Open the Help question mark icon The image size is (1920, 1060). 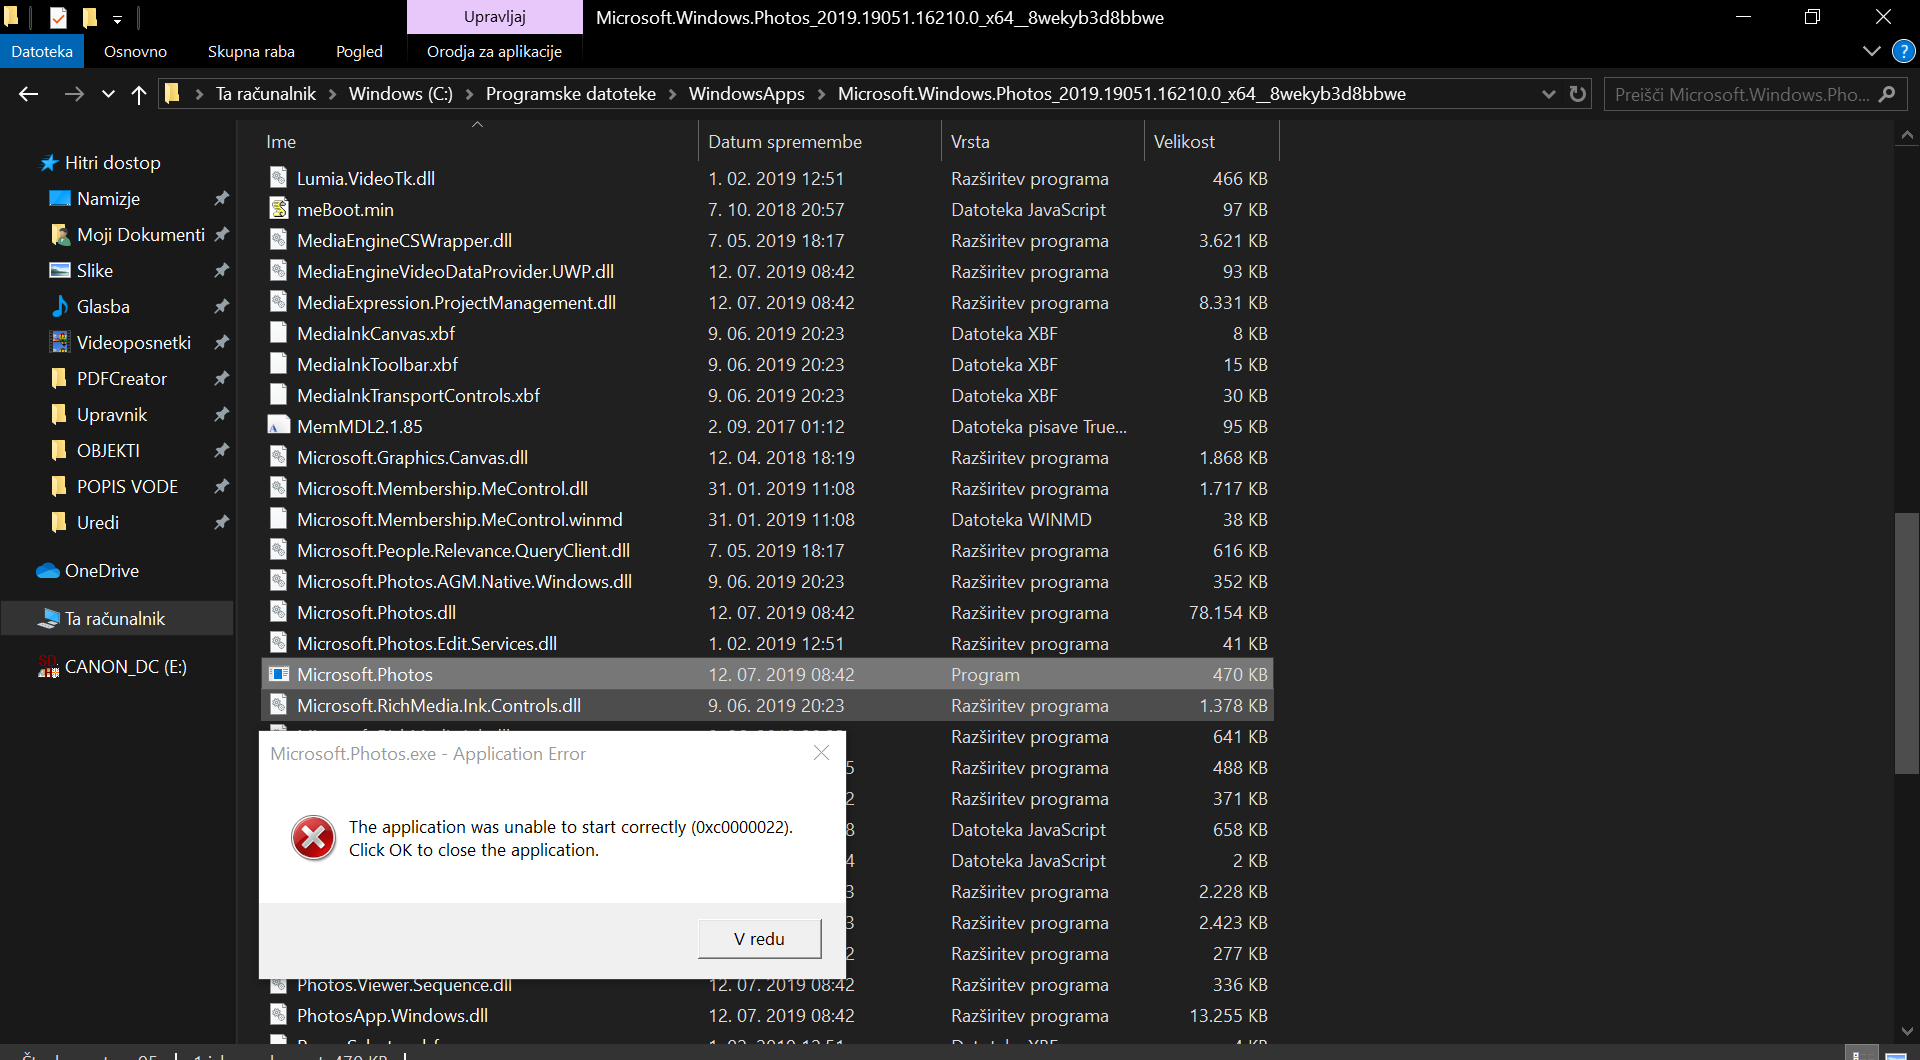[1903, 51]
